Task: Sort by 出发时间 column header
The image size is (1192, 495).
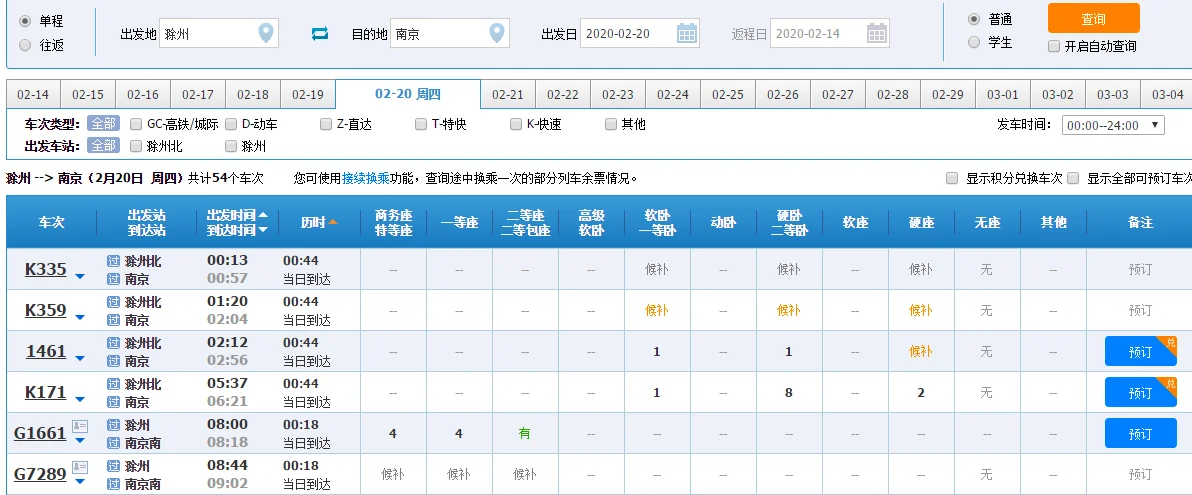Action: [237, 215]
